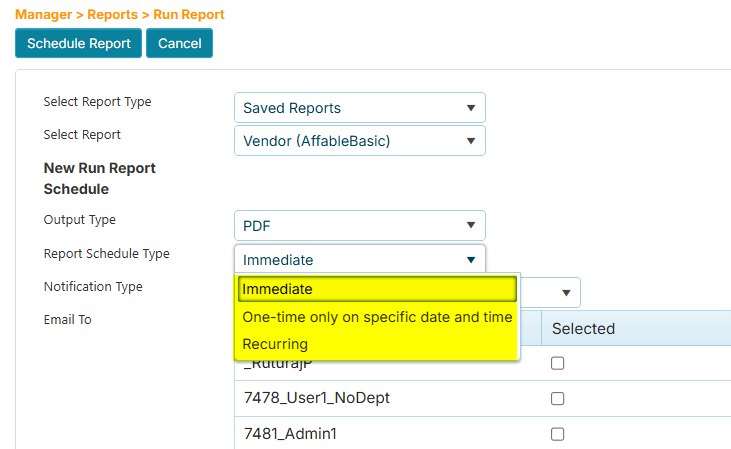The image size is (731, 449).
Task: Open Reports from the breadcrumb trail
Action: click(114, 15)
